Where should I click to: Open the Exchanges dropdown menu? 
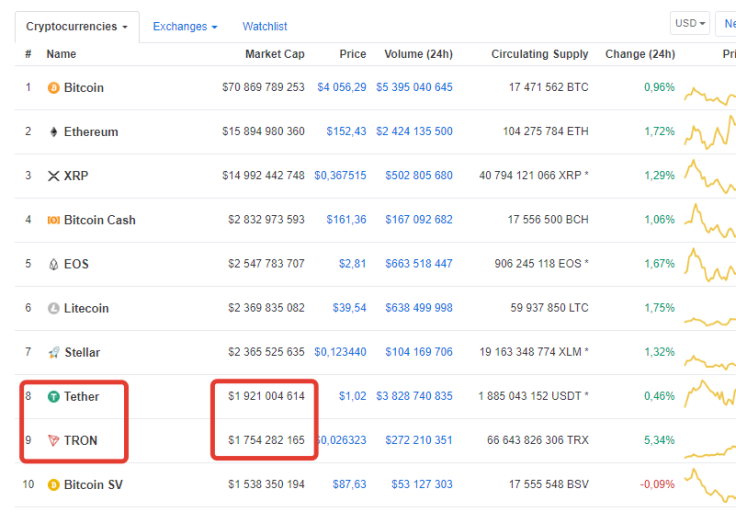tap(185, 27)
